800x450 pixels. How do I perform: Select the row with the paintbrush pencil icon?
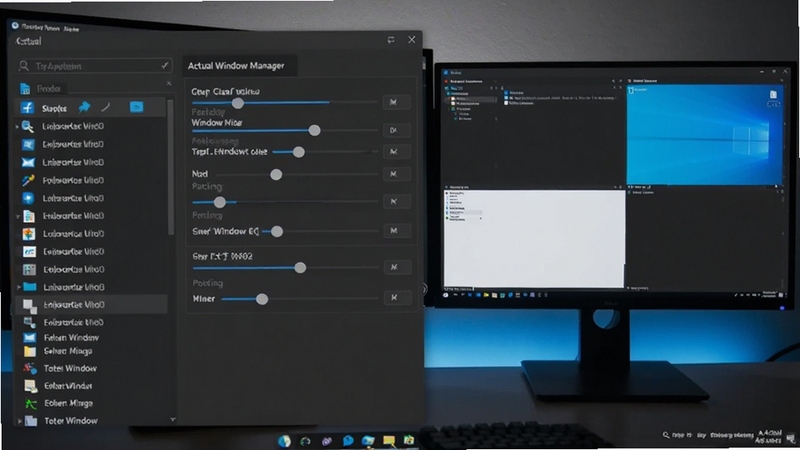91,180
